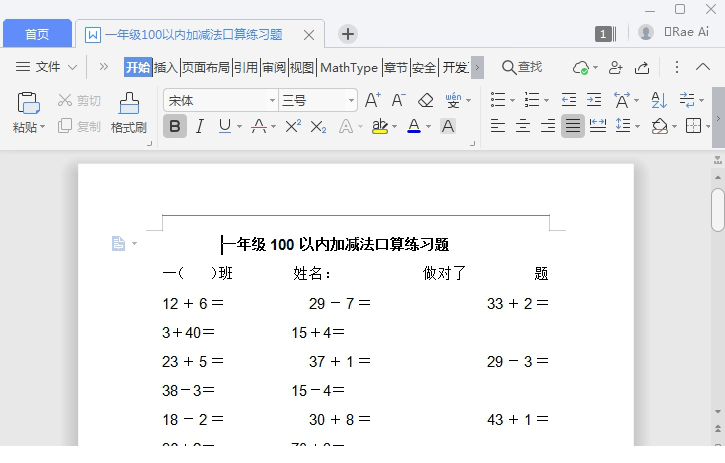This screenshot has width=725, height=463.
Task: Click the sort A-Z icon
Action: click(x=658, y=100)
